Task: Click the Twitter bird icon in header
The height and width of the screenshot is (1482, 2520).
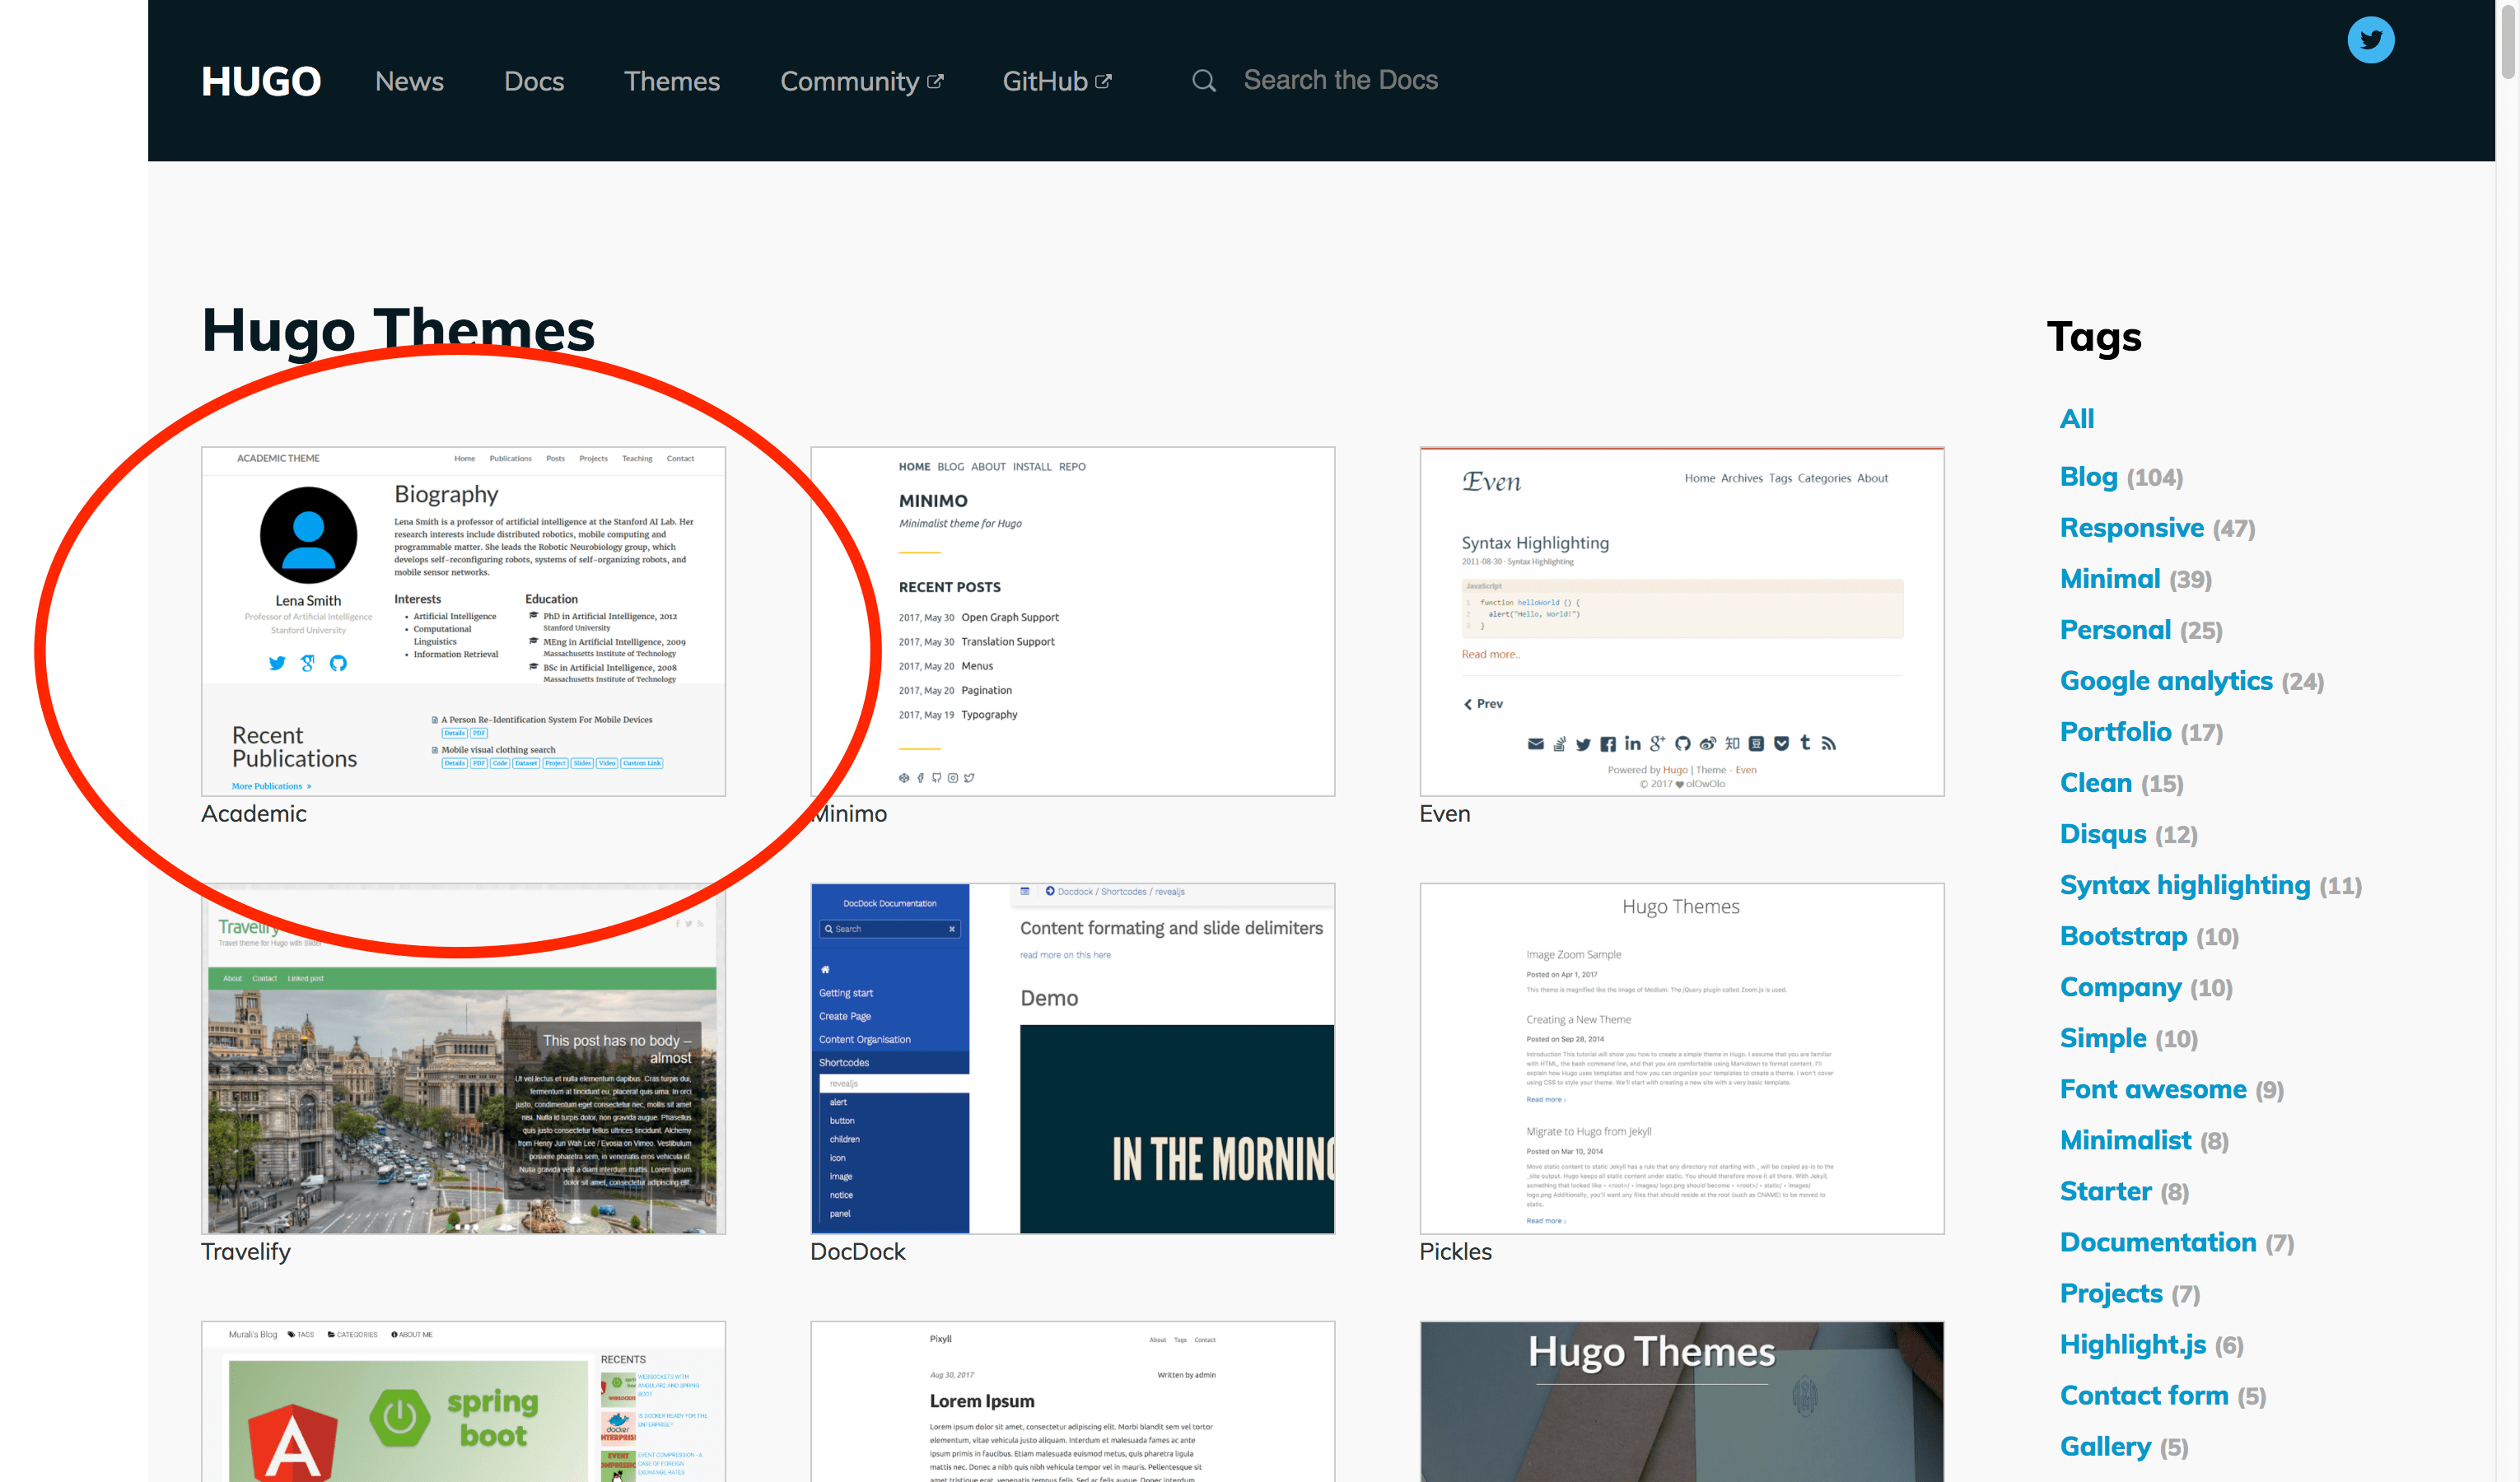Action: pyautogui.click(x=2370, y=40)
